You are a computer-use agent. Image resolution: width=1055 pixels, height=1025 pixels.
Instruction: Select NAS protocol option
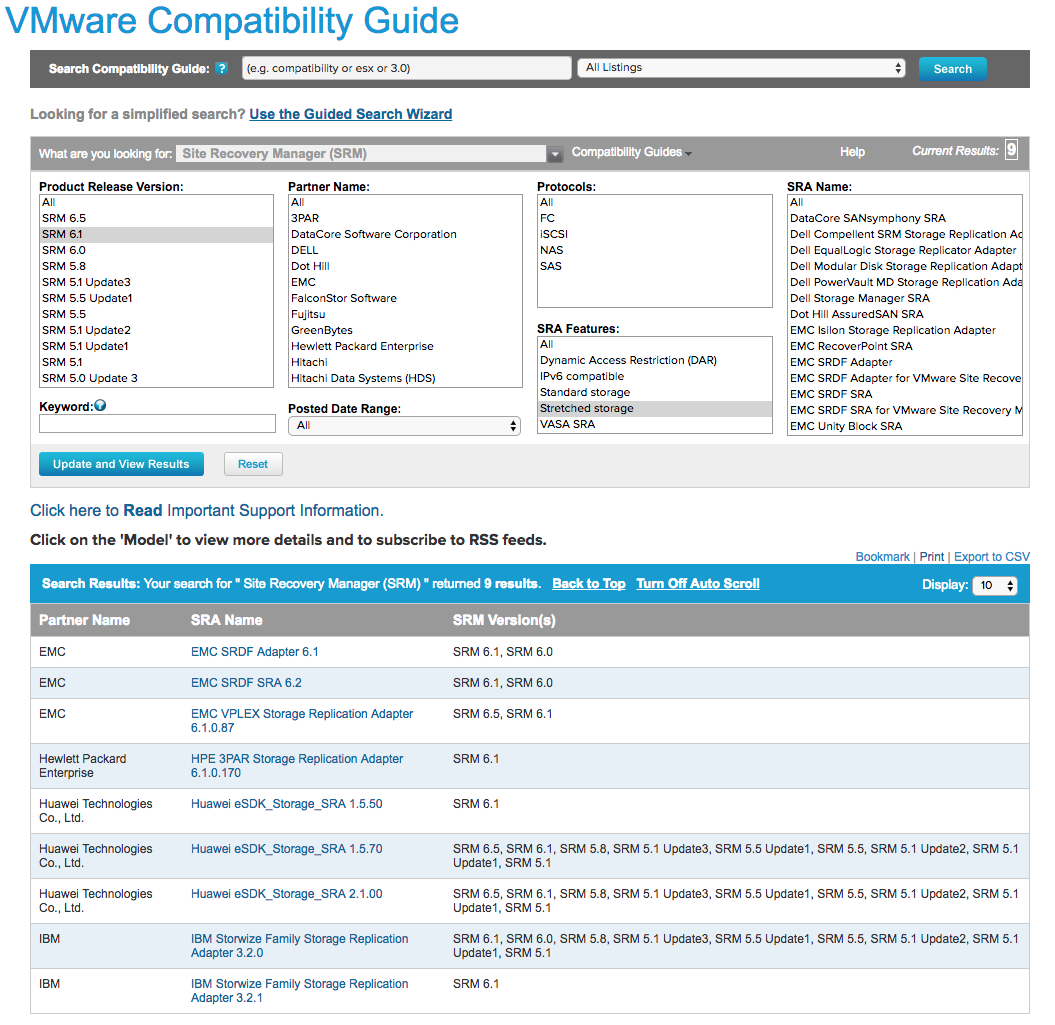pos(655,250)
